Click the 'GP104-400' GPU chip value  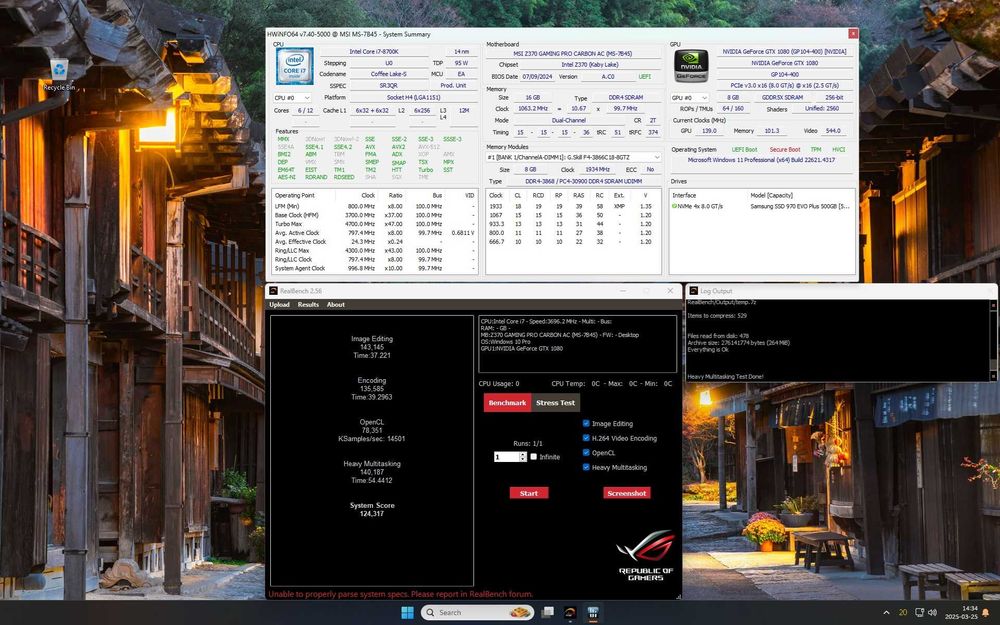784,74
